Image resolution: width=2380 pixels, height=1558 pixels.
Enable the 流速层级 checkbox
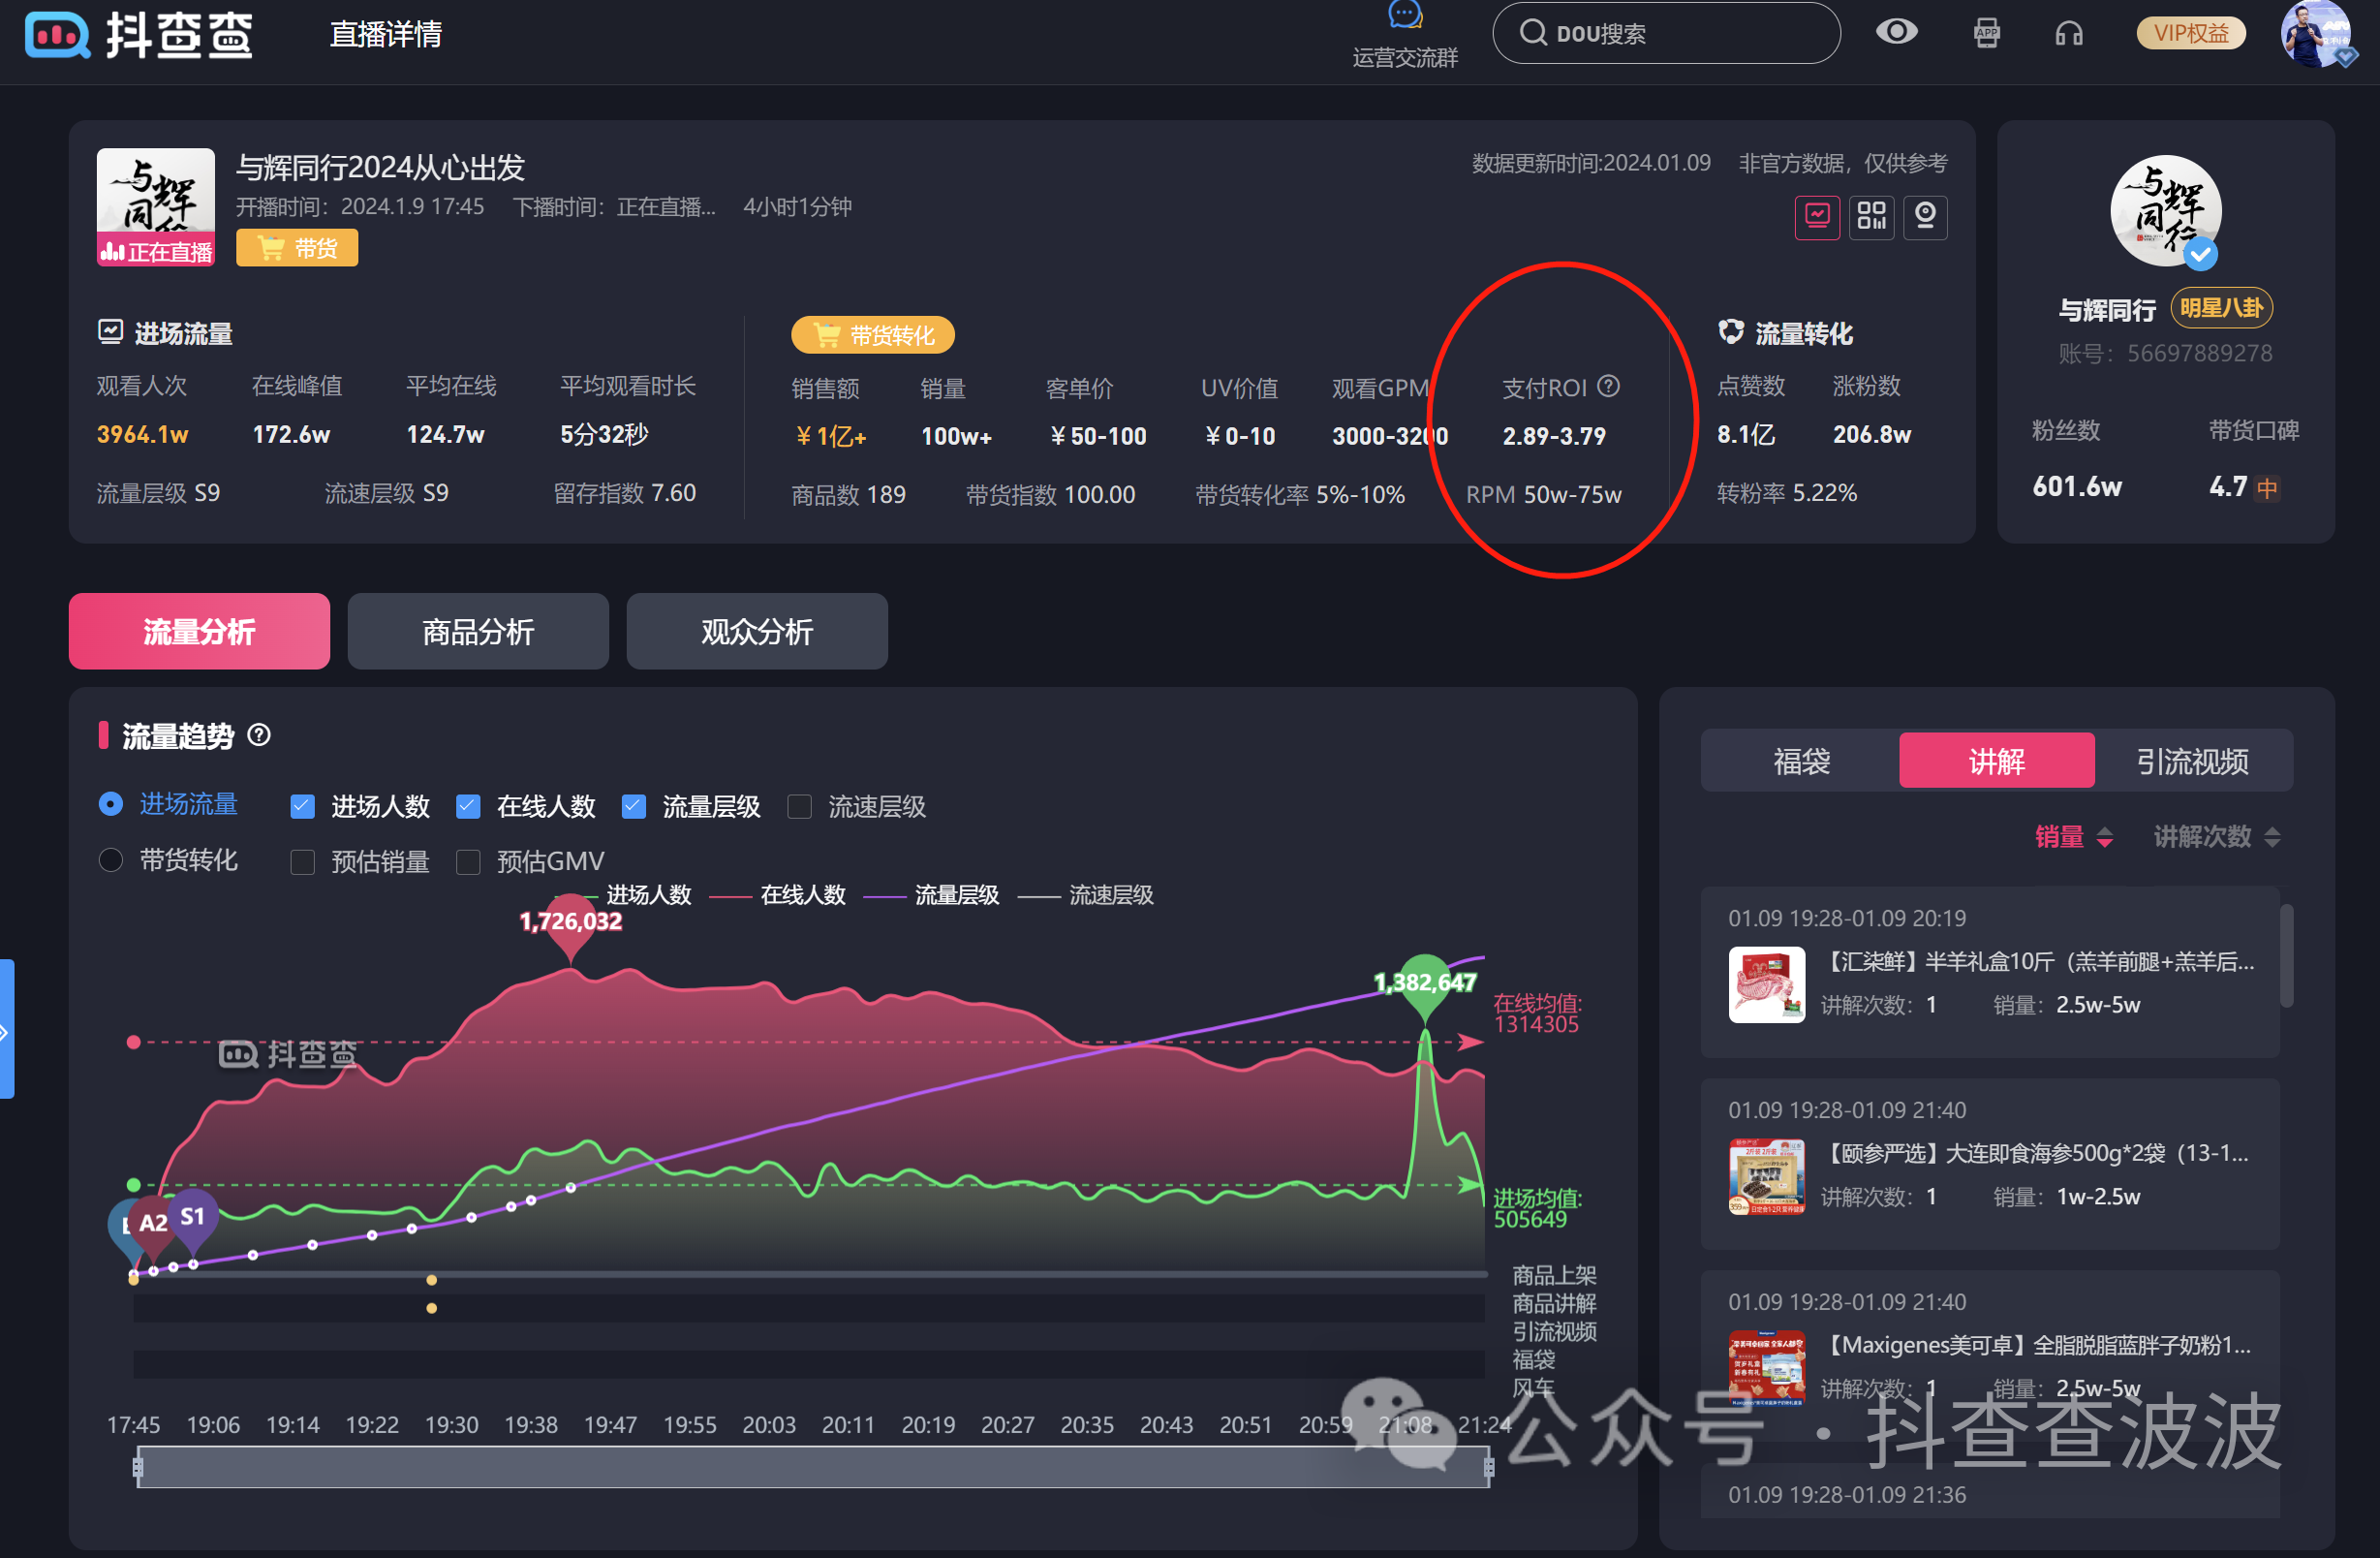[x=799, y=806]
